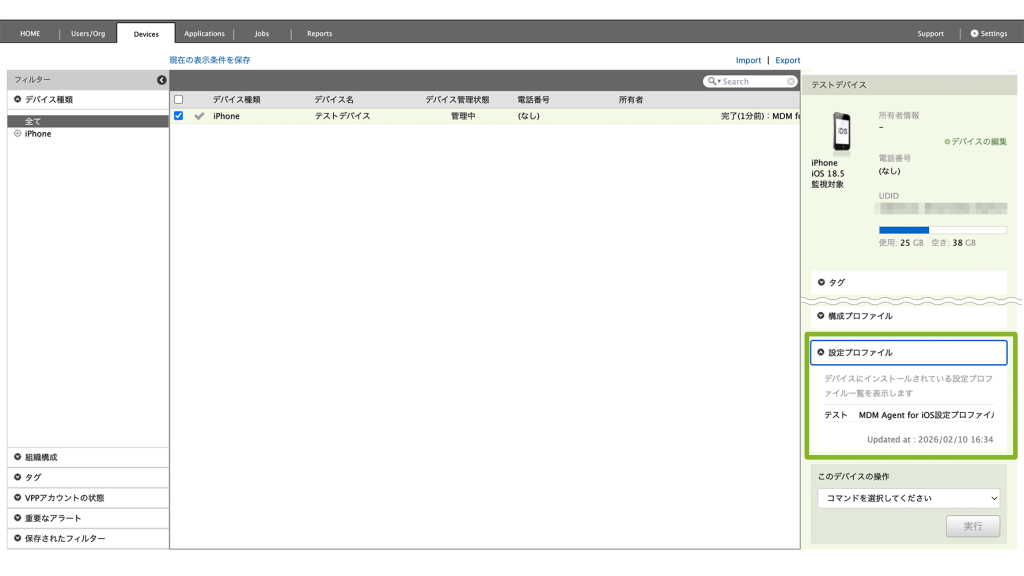Click the Settings gear icon
Viewport: 1024px width, 576px height.
tap(975, 34)
